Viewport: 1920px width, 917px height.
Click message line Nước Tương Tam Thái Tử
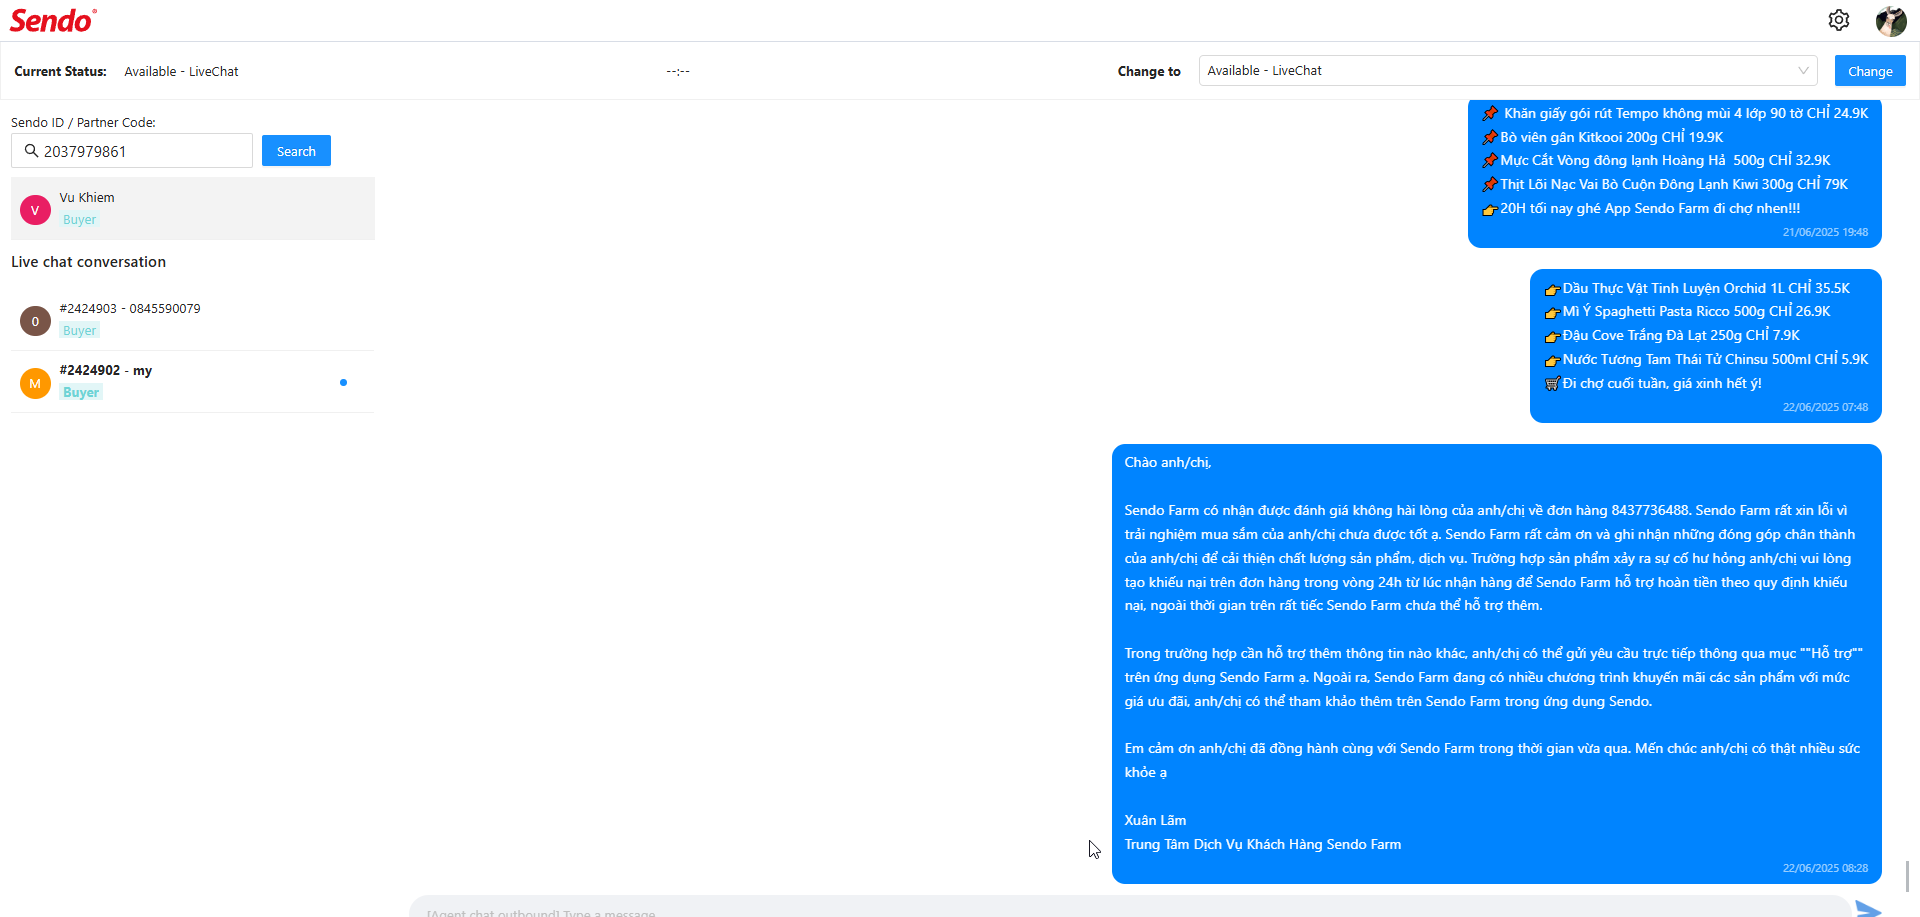[1706, 359]
